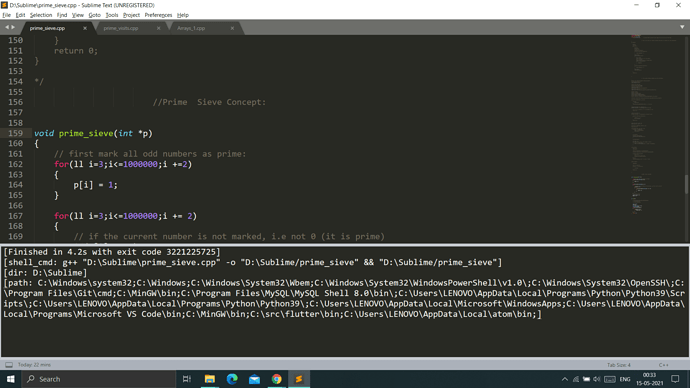The height and width of the screenshot is (388, 690).
Task: Open File Explorer from the taskbar
Action: point(210,379)
